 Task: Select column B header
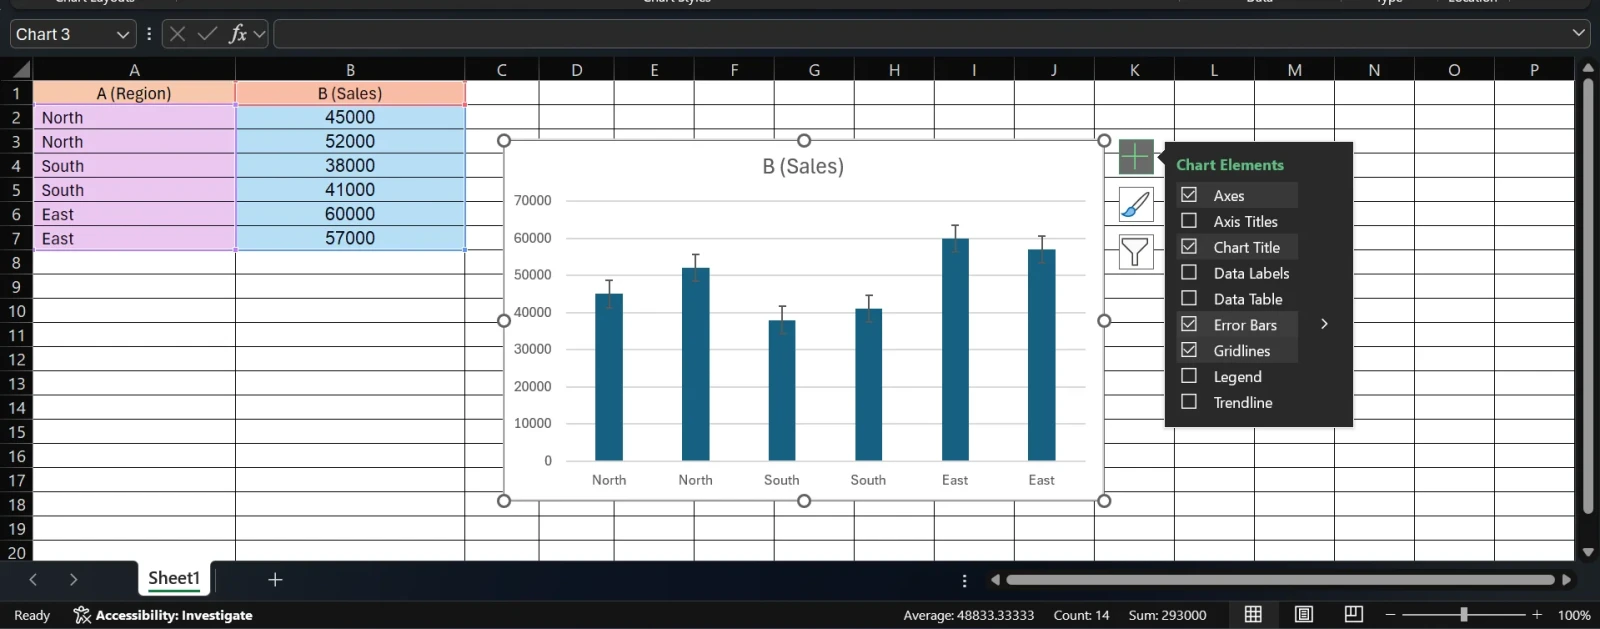tap(350, 70)
